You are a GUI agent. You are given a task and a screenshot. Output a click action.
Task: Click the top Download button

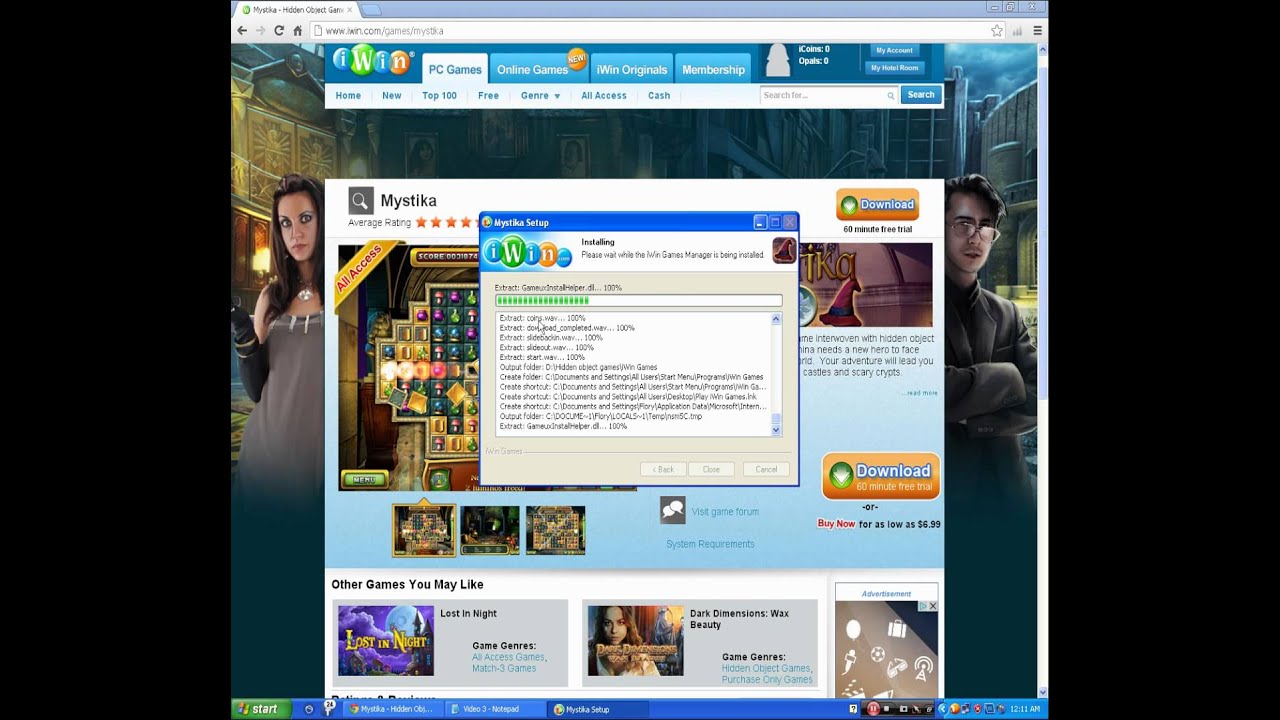877,205
